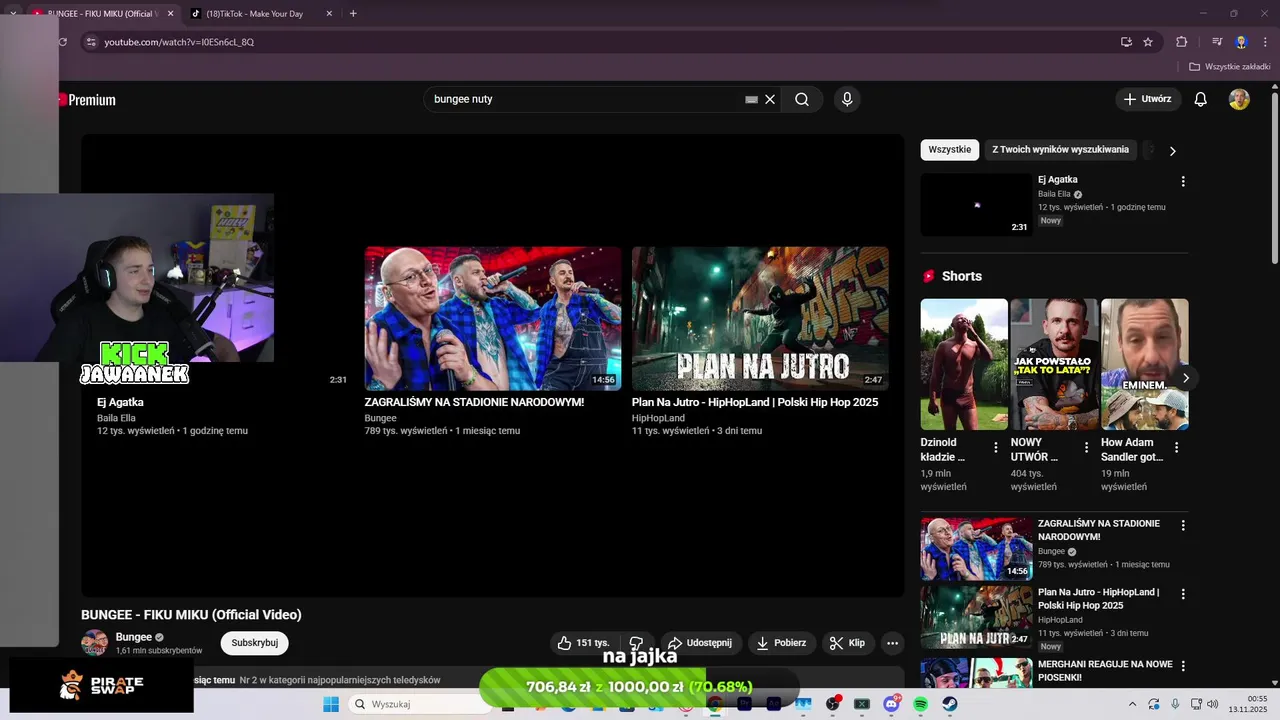Image resolution: width=1280 pixels, height=720 pixels.
Task: Download video with Pobierz button
Action: click(x=781, y=643)
